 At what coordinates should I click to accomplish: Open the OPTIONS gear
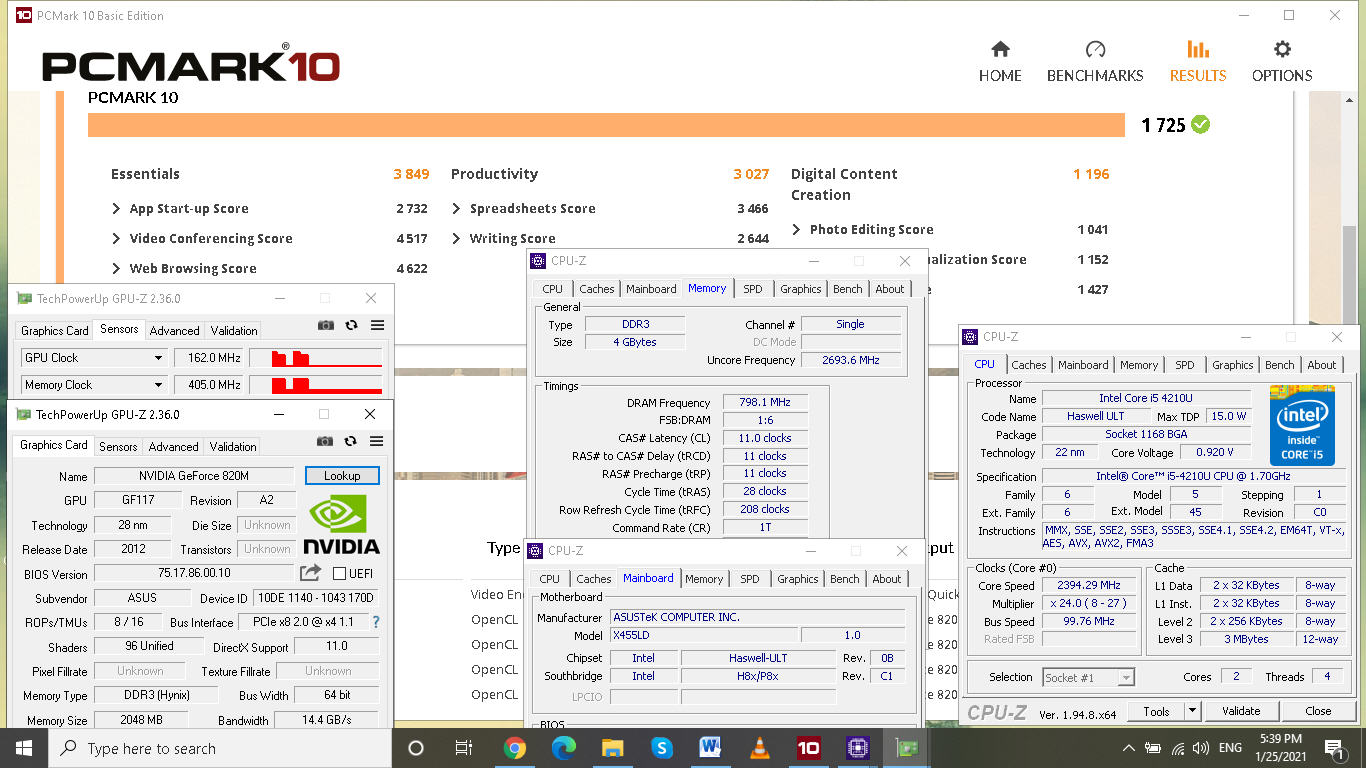click(x=1282, y=62)
